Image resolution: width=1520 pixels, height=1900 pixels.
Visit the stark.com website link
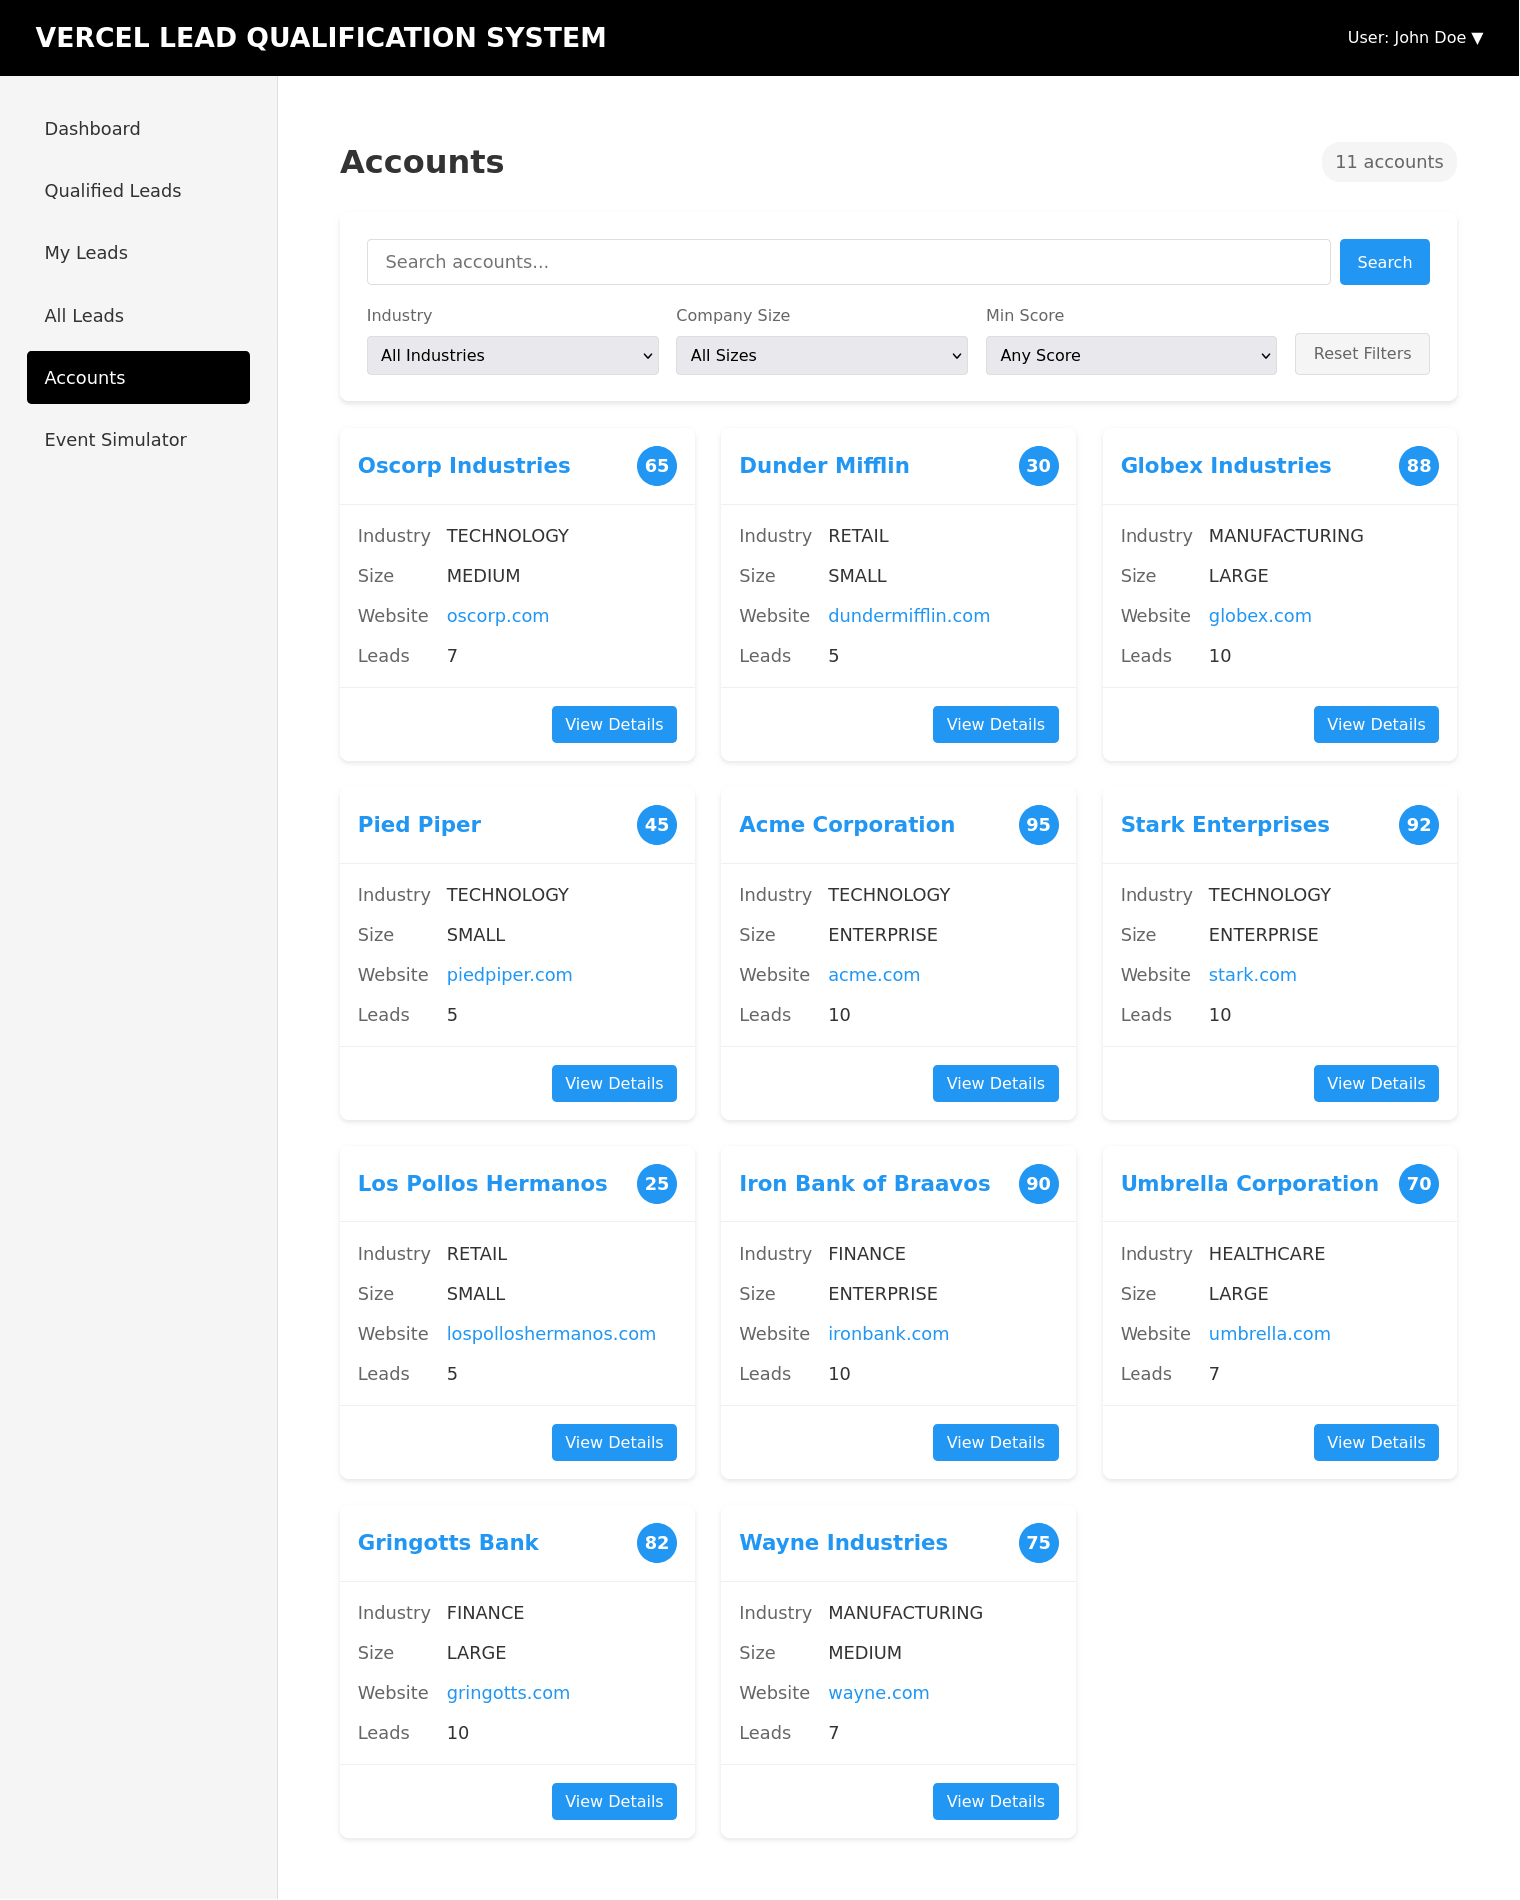coord(1252,975)
